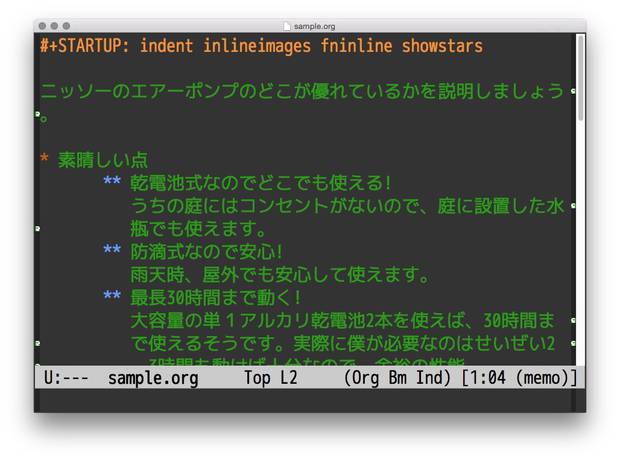
Task: Click the right-fringe wrap indicator beside 30時間ま
Action: (573, 320)
